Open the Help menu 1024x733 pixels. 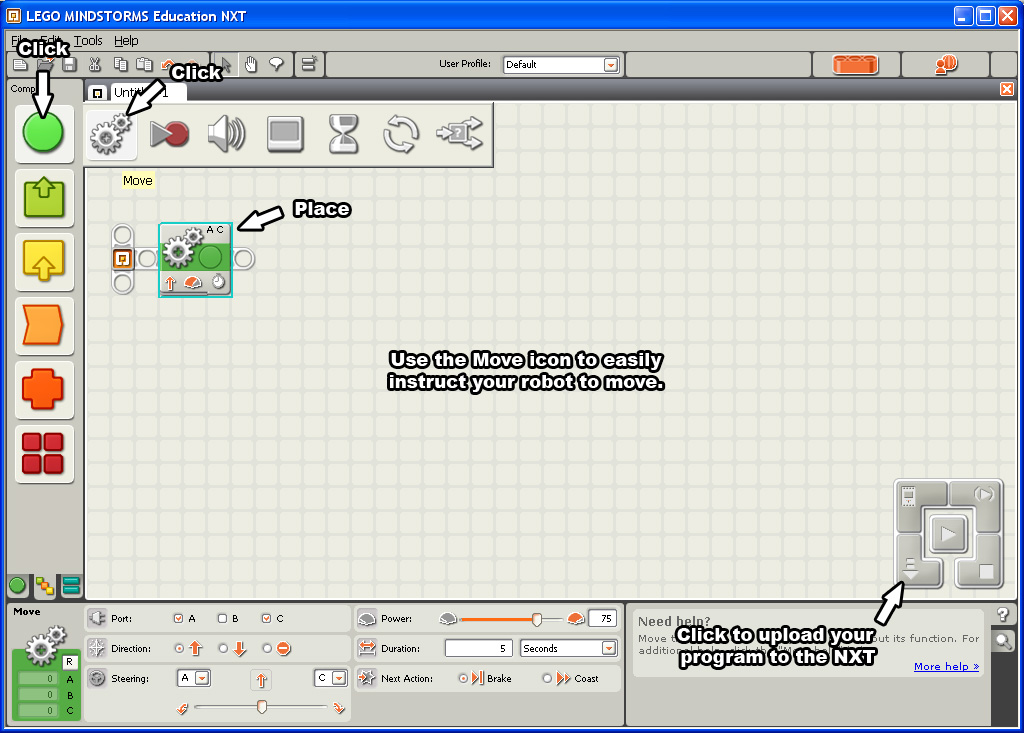pos(126,41)
